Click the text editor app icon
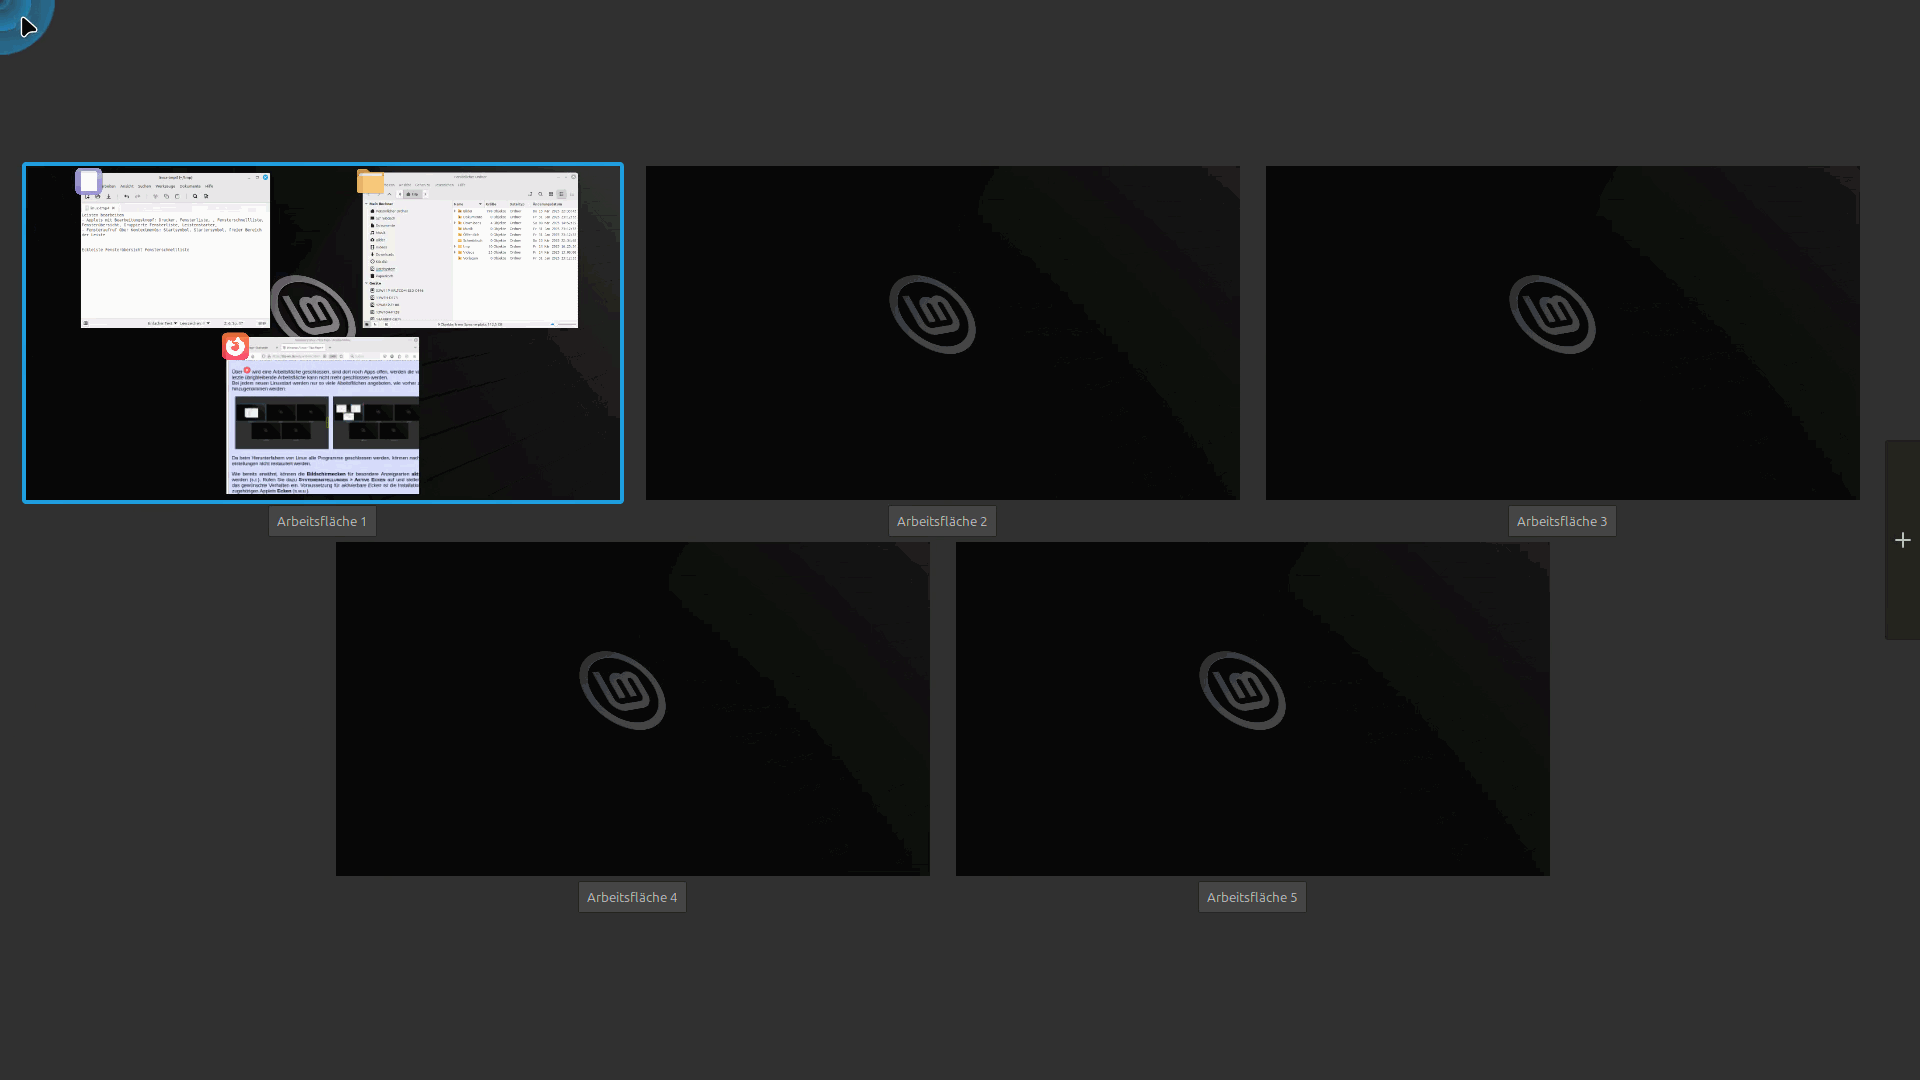This screenshot has width=1920, height=1080. (89, 181)
